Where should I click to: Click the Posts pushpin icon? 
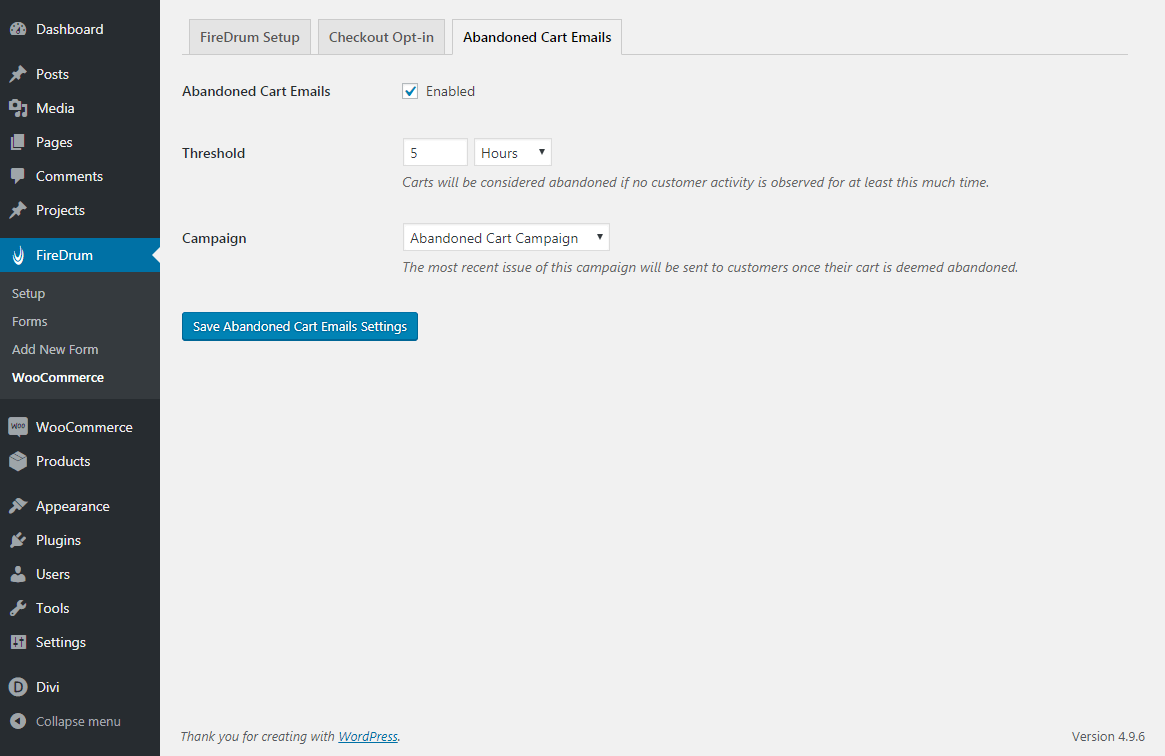point(17,74)
